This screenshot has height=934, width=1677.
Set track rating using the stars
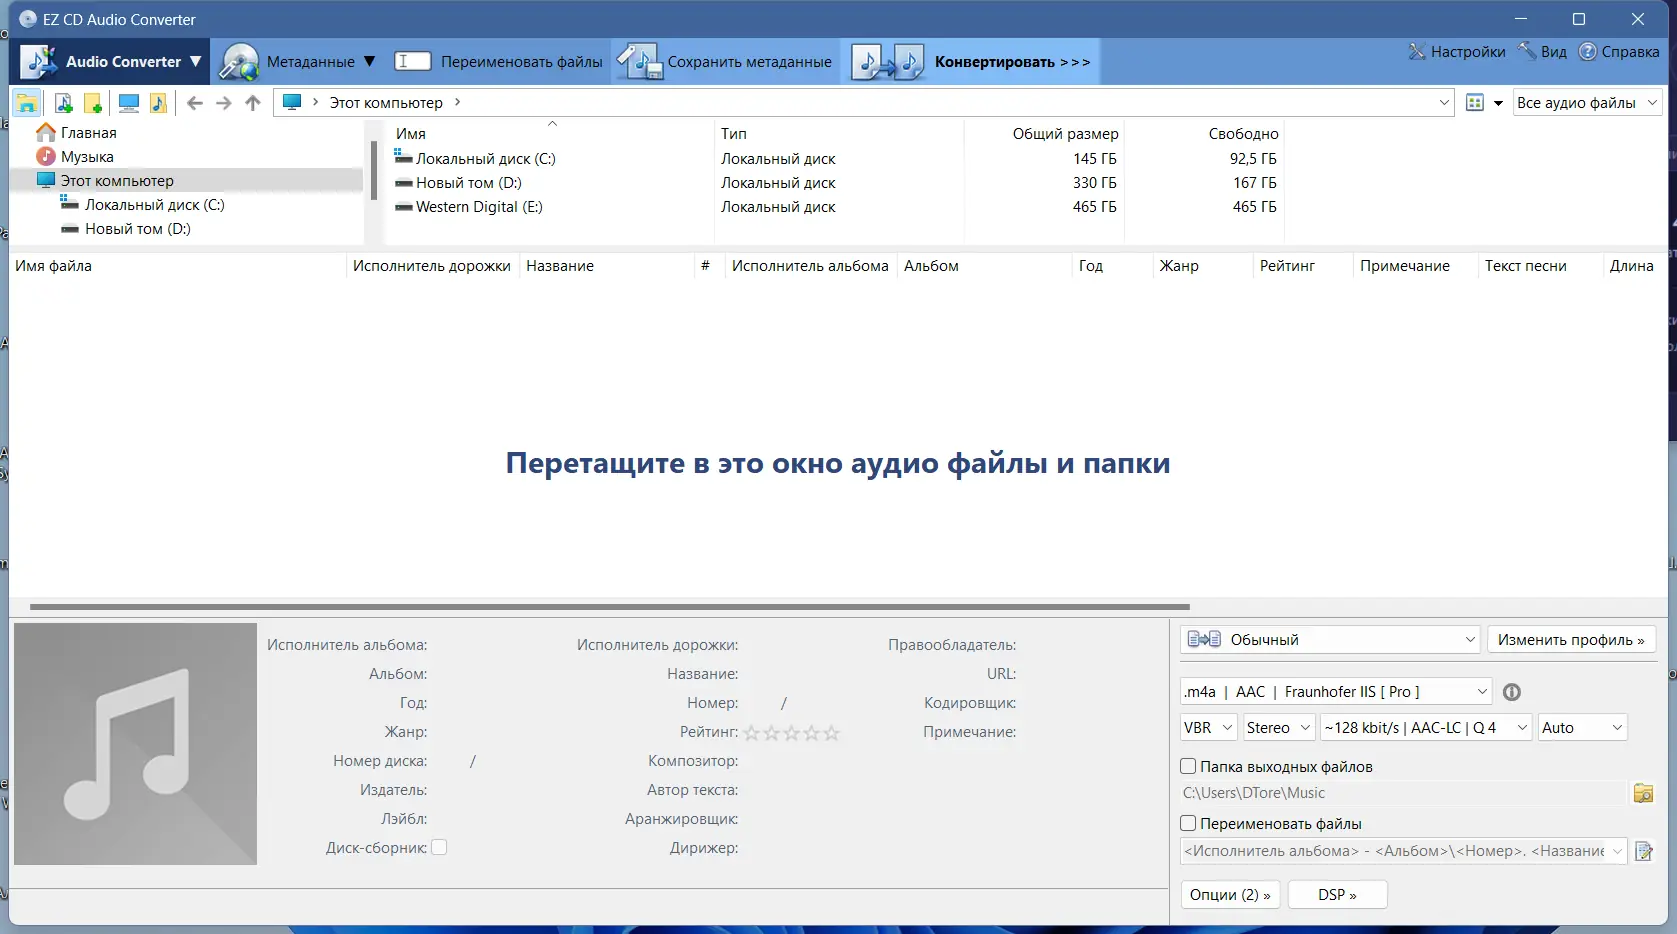790,733
